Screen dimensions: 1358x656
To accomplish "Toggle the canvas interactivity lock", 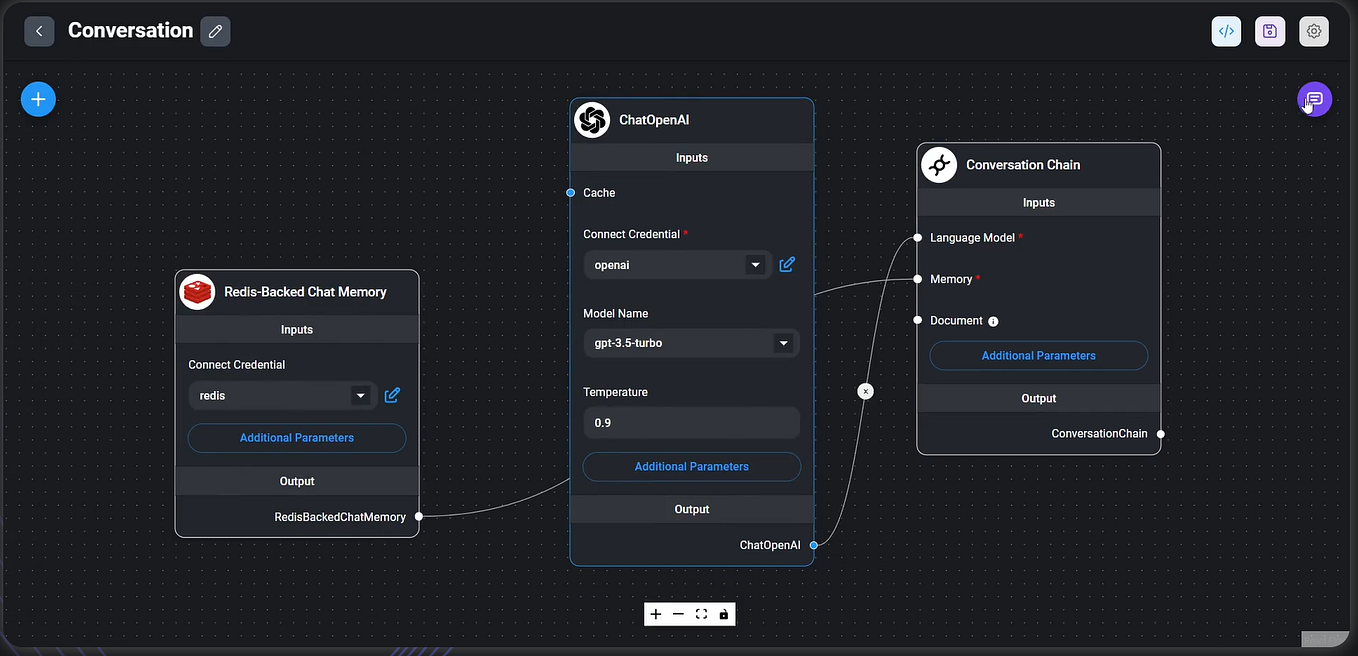I will (x=724, y=613).
